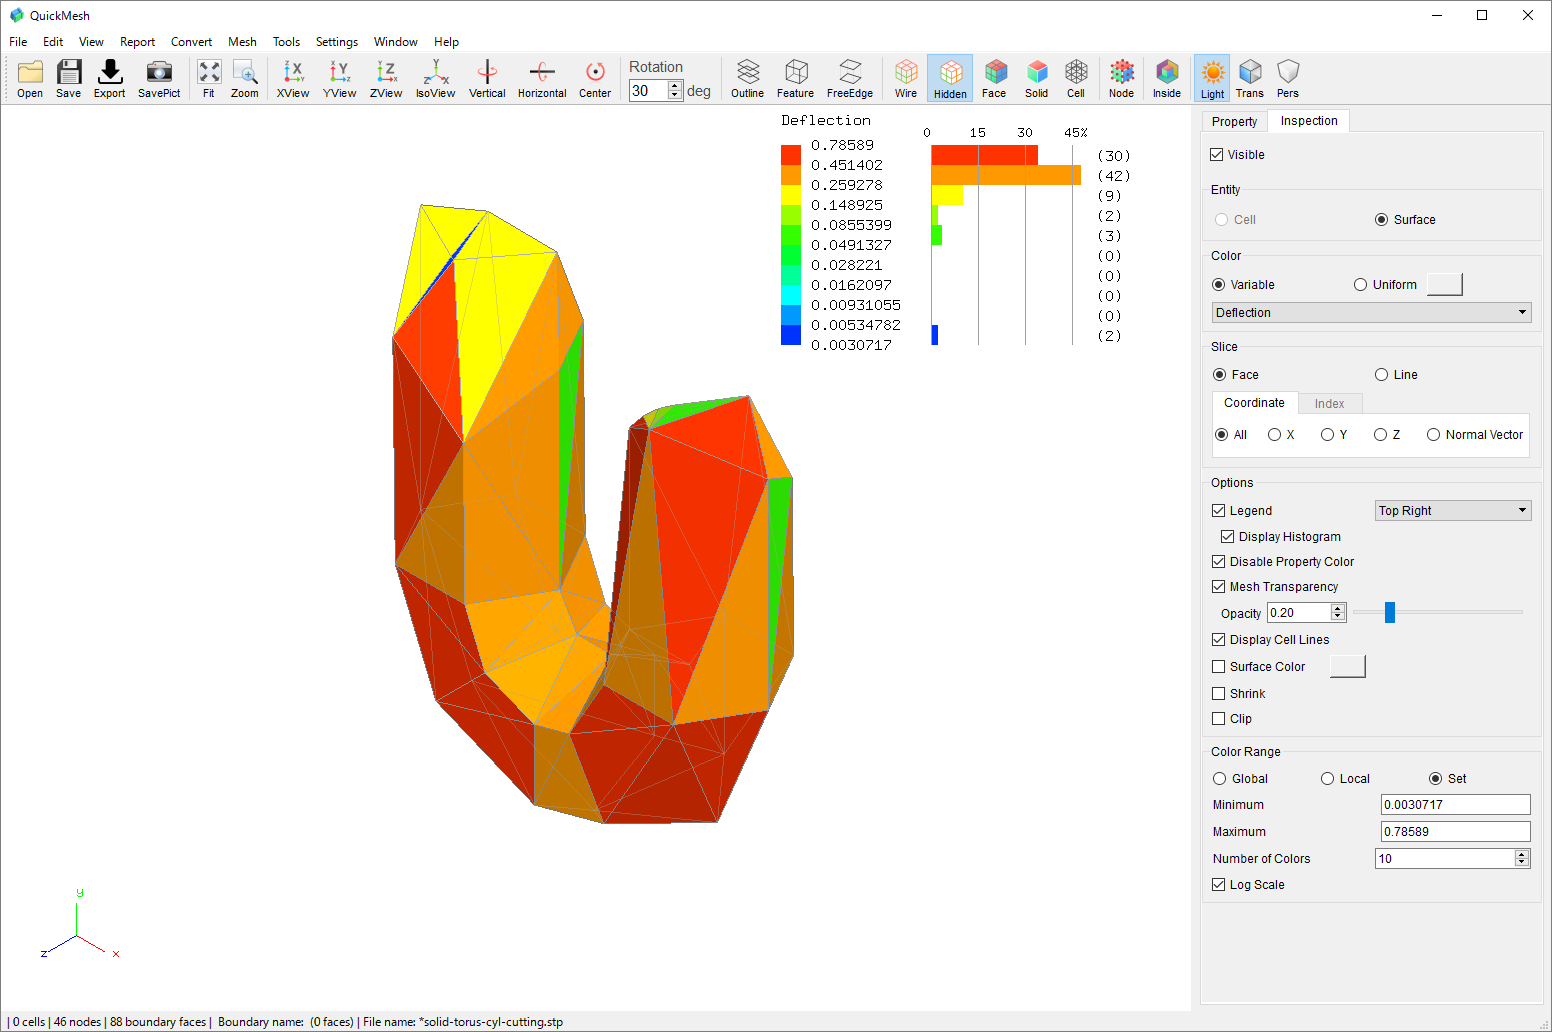The image size is (1552, 1032).
Task: Click the Uniform color swatch
Action: click(x=1444, y=285)
